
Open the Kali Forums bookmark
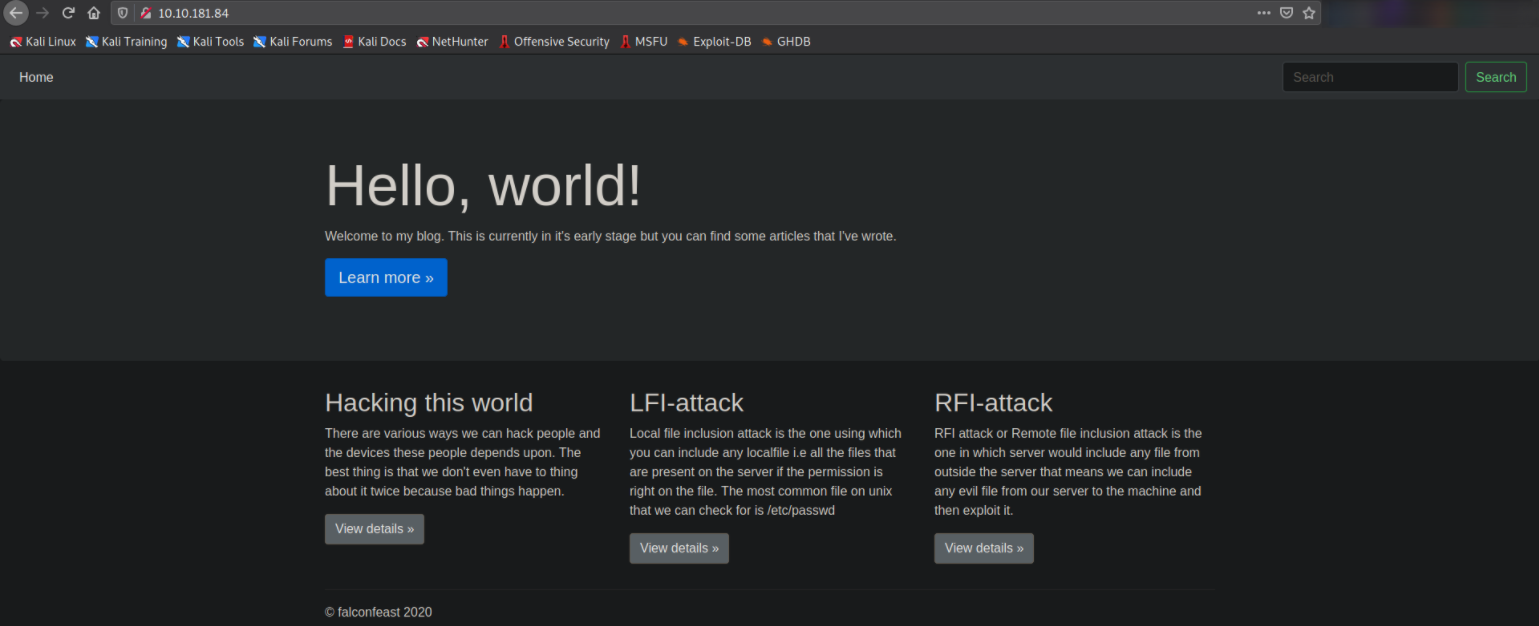pos(292,42)
